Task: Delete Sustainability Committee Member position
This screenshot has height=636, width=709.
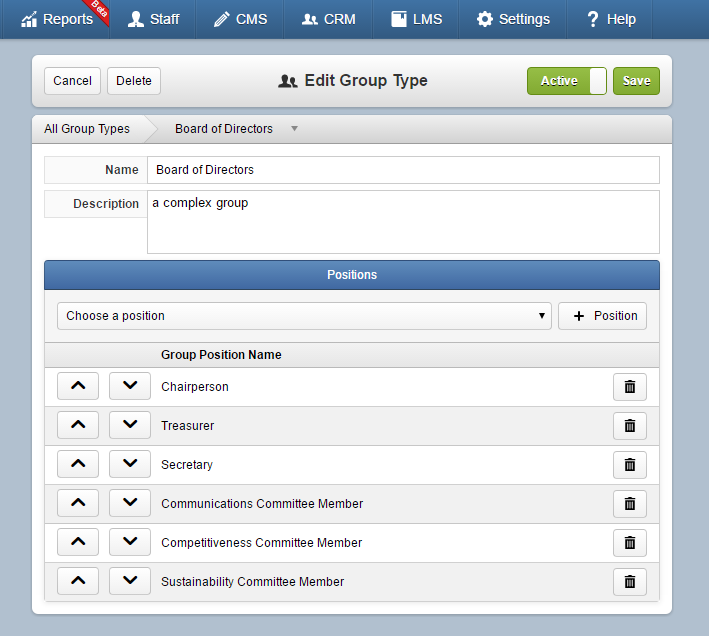Action: [630, 582]
